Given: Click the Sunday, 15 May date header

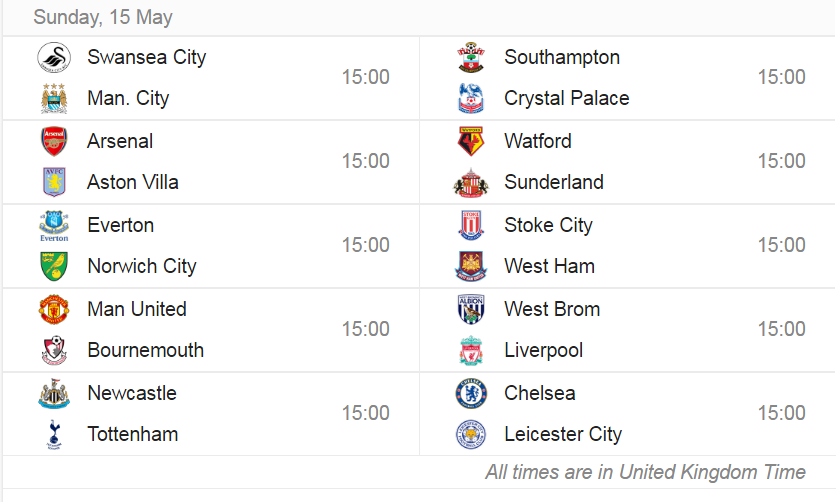Looking at the screenshot, I should pos(103,18).
